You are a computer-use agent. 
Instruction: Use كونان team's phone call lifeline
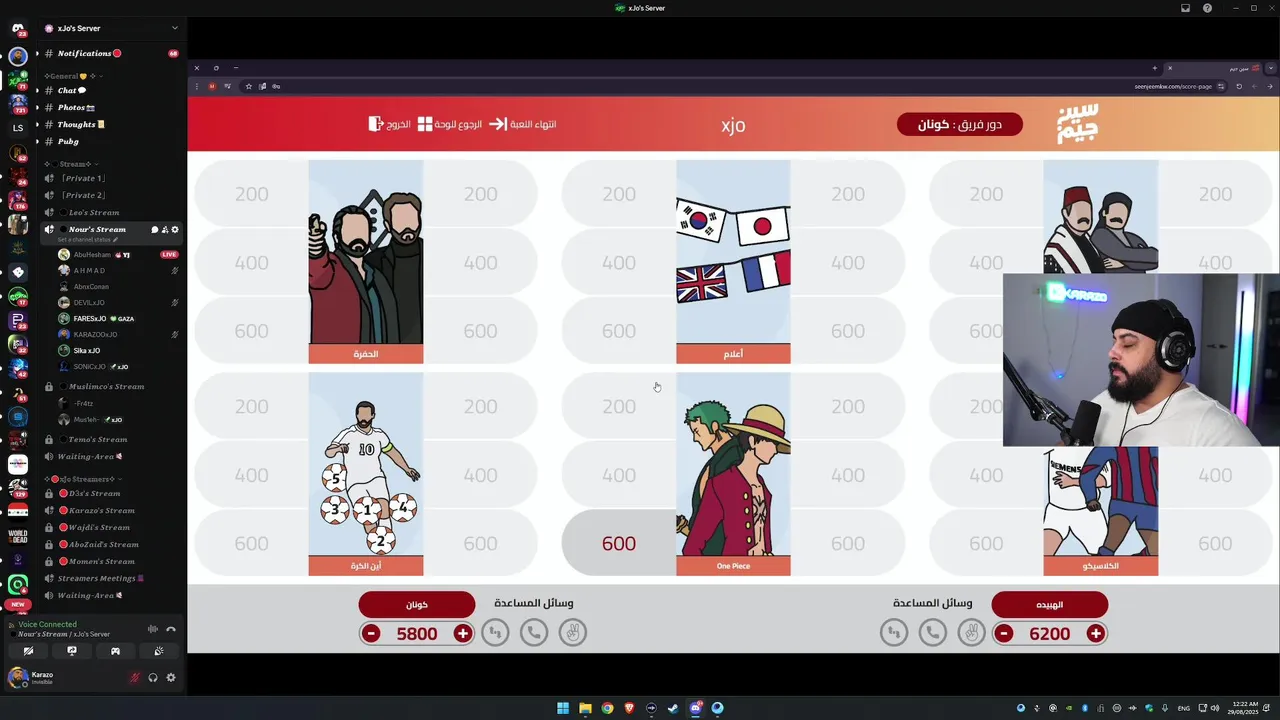click(533, 632)
